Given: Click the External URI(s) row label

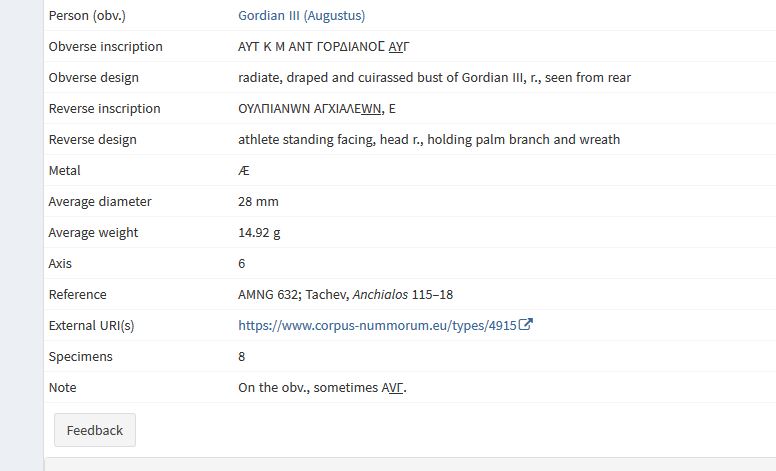Looking at the screenshot, I should [91, 326].
